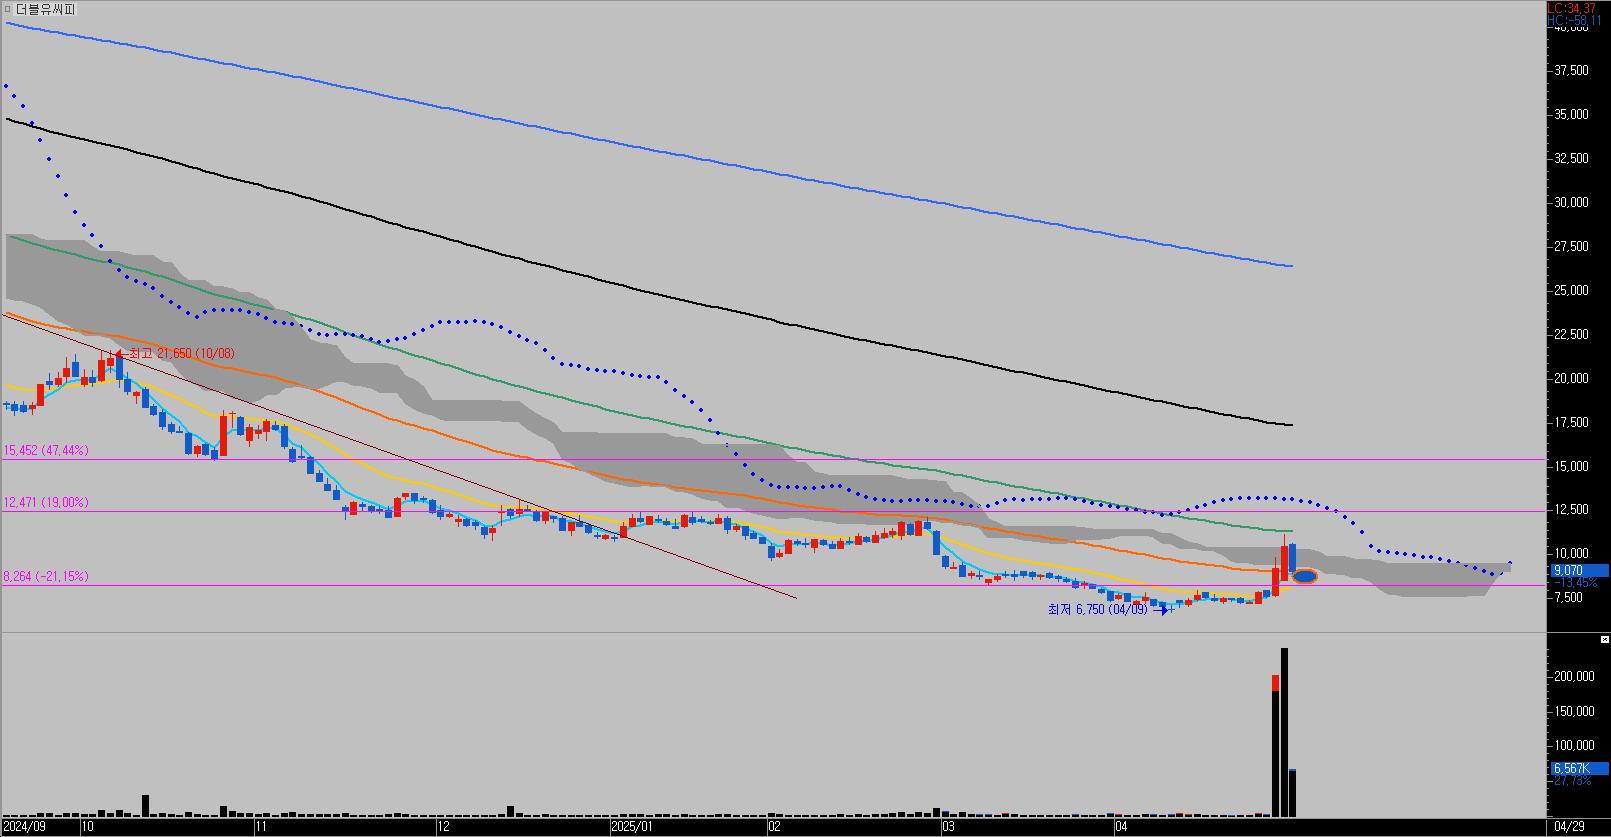
Task: Click the volume tag 6,567K
Action: click(1579, 768)
